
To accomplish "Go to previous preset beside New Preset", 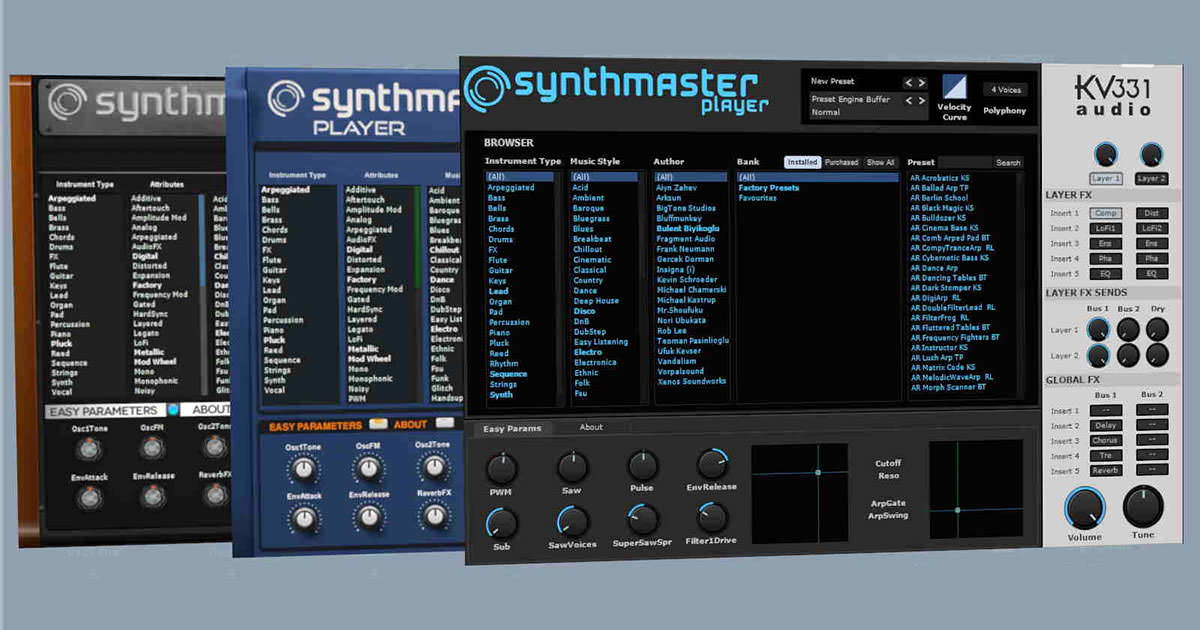I will (909, 82).
